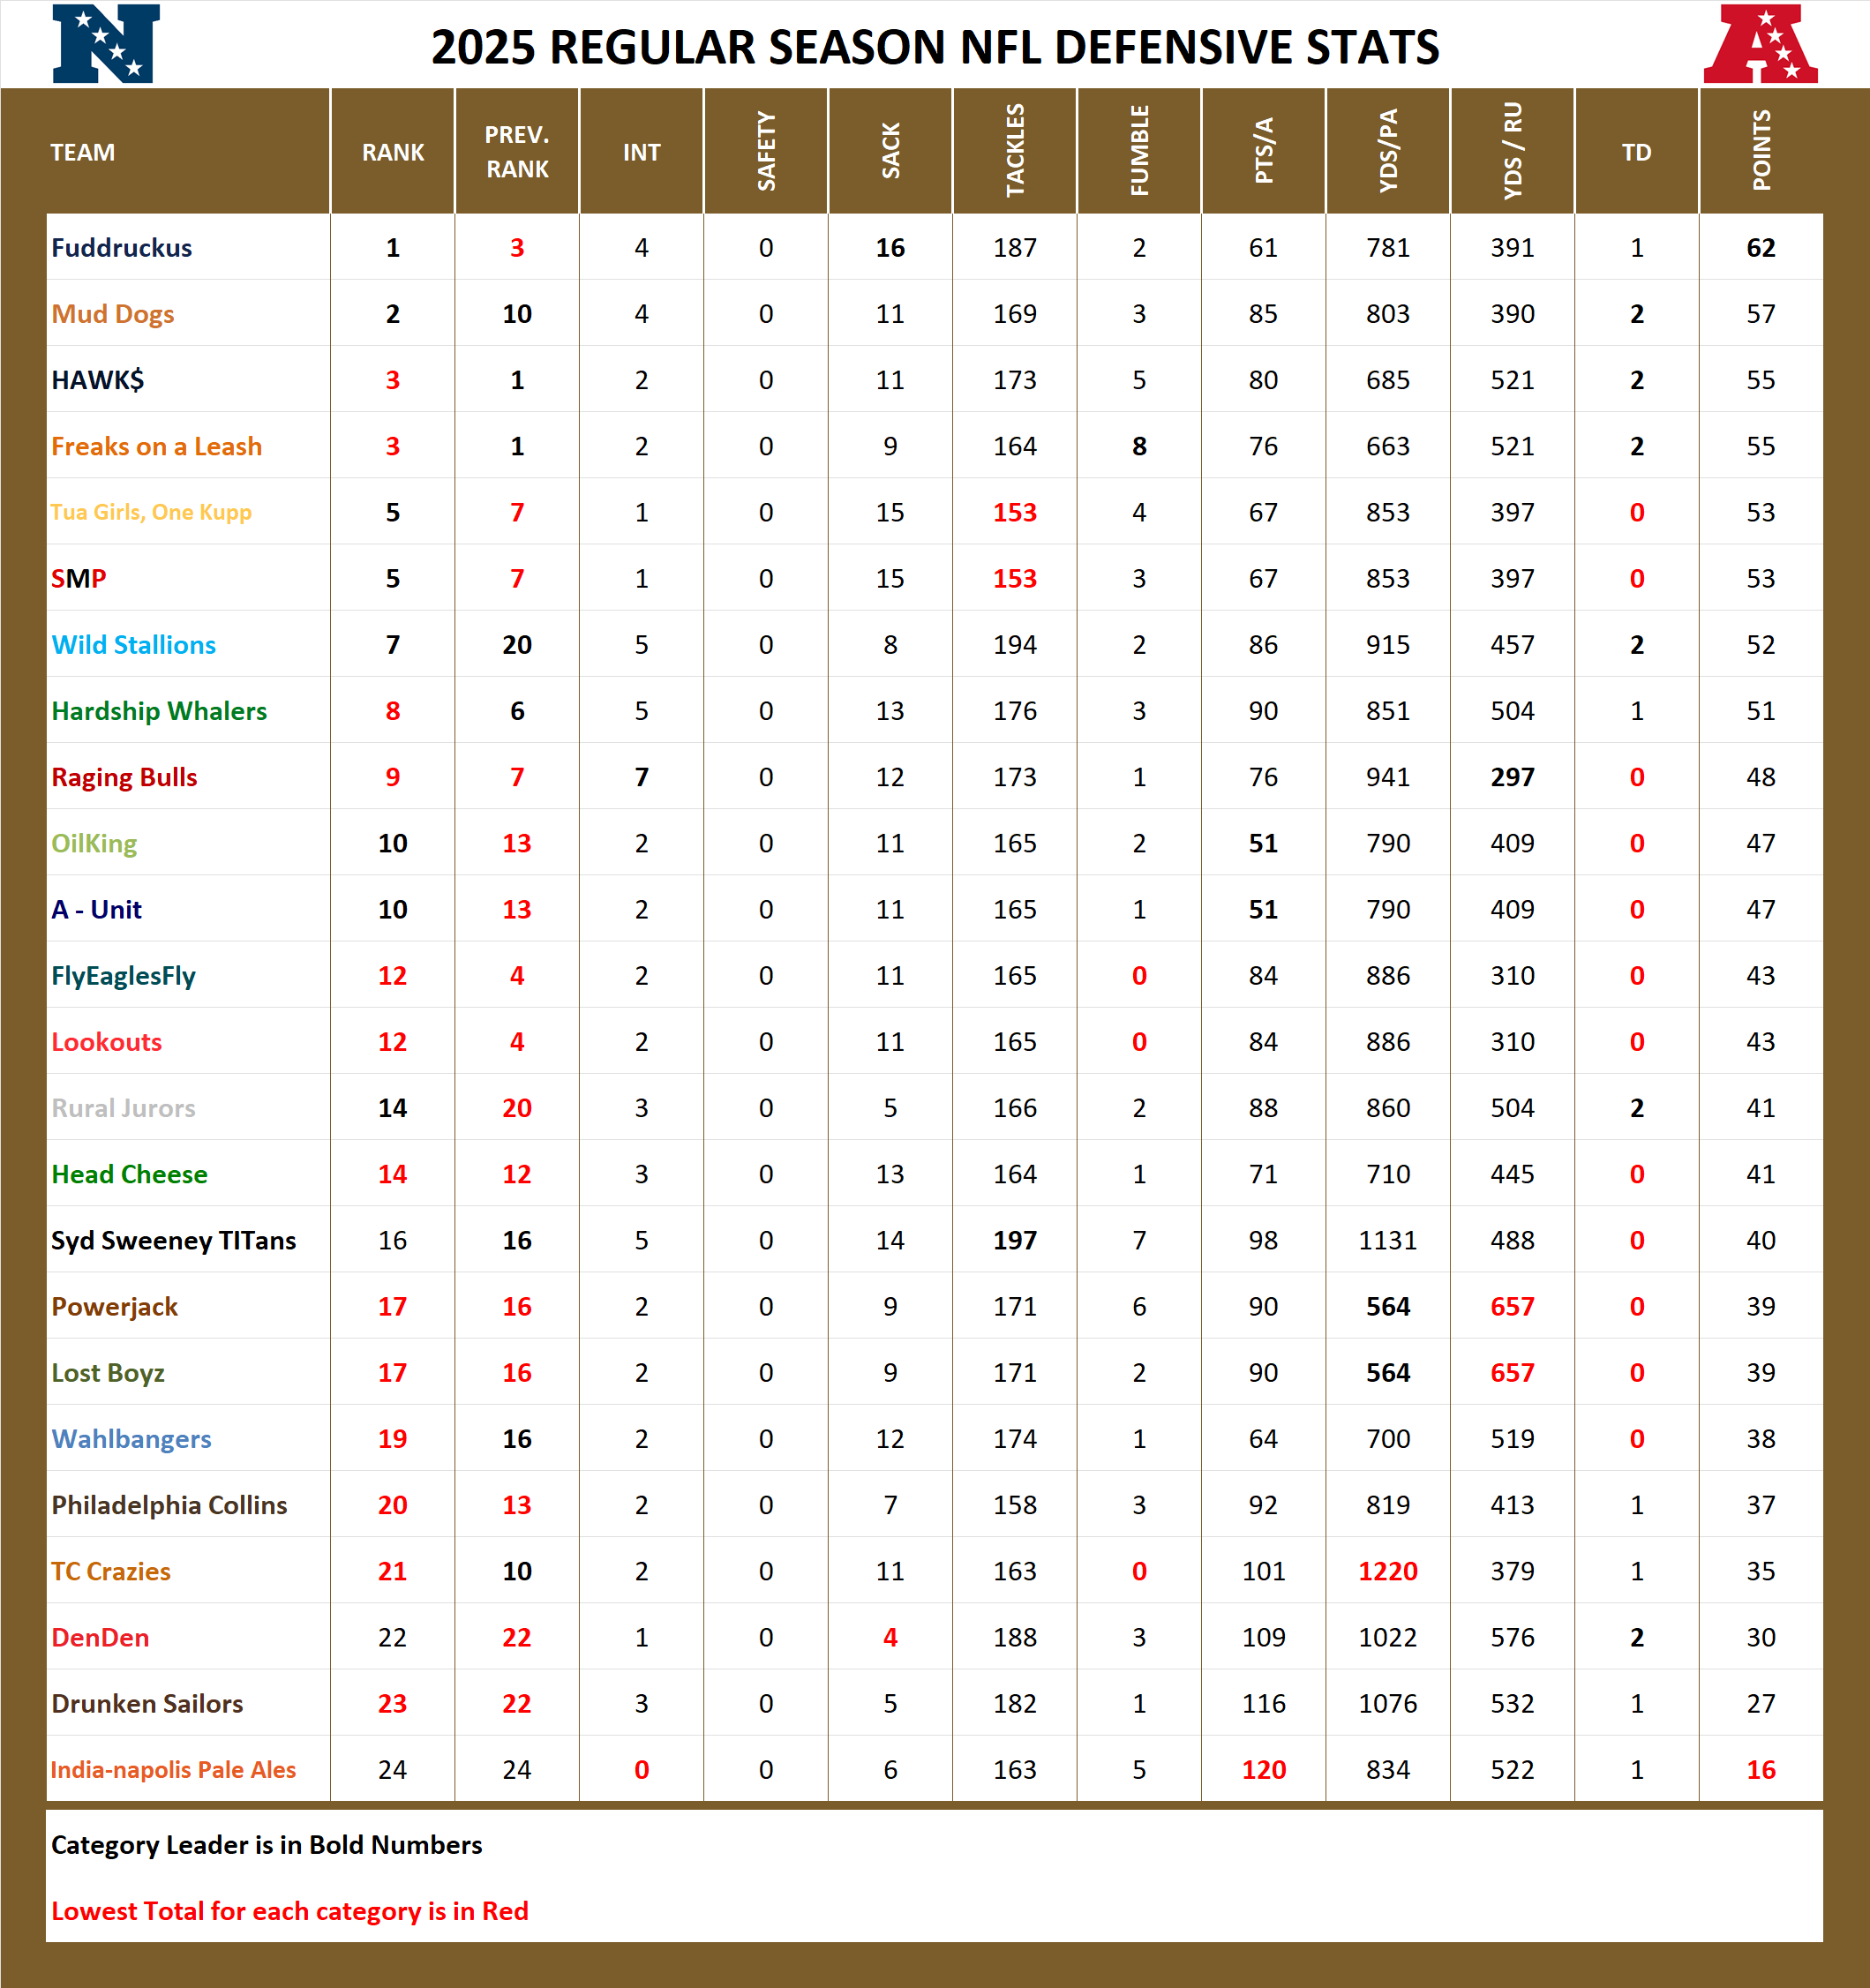Click the Wild Stallions team name
Viewport: 1870px width, 1988px height.
tap(134, 645)
